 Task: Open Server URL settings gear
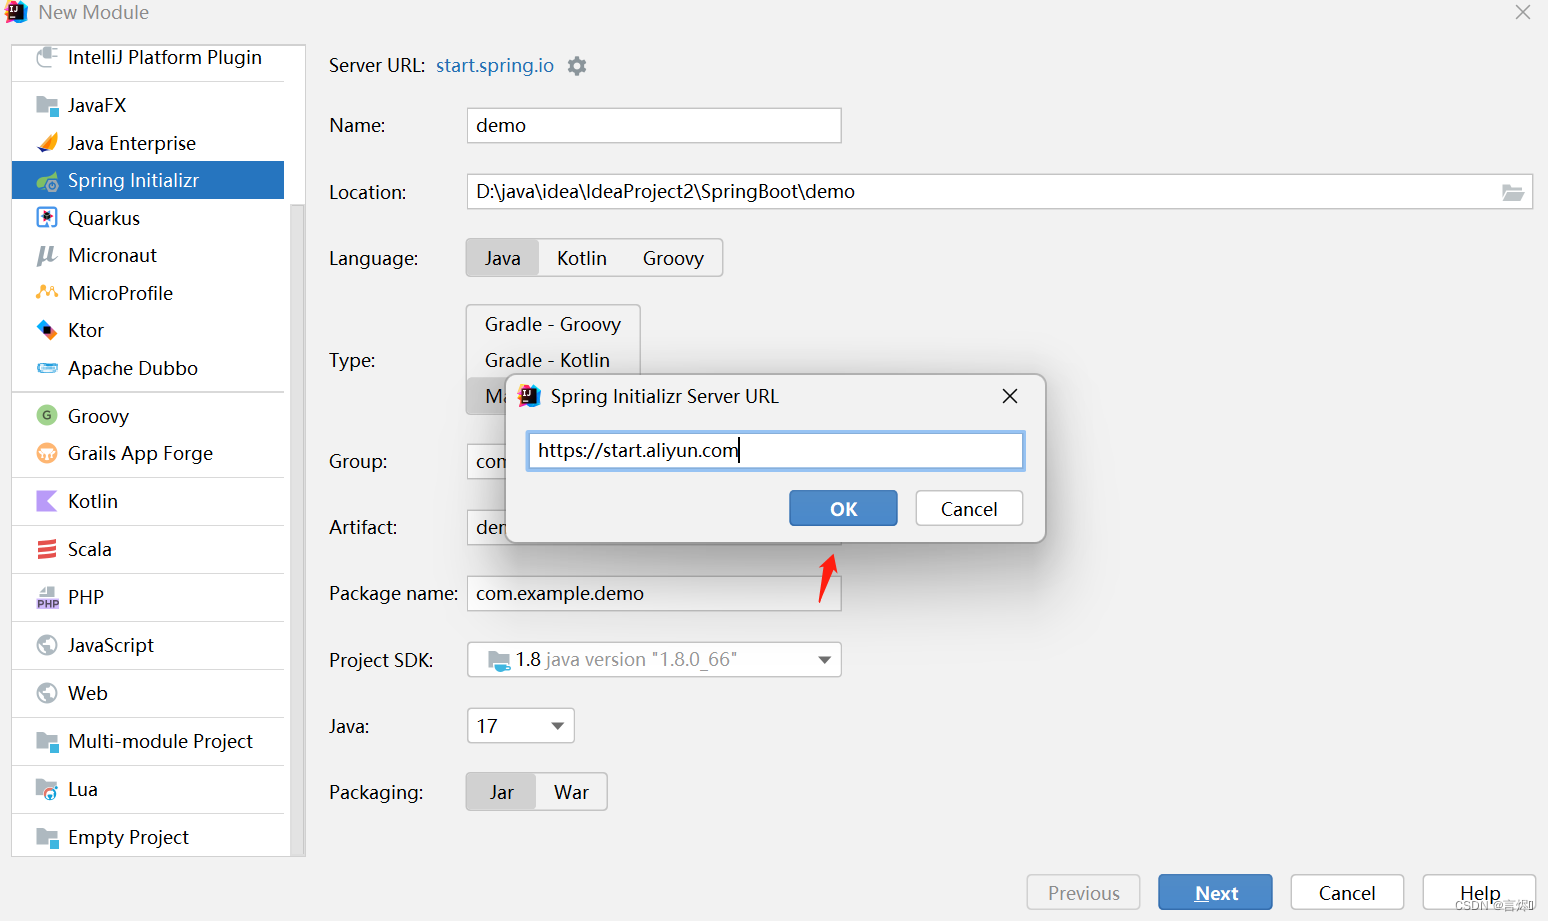[577, 66]
